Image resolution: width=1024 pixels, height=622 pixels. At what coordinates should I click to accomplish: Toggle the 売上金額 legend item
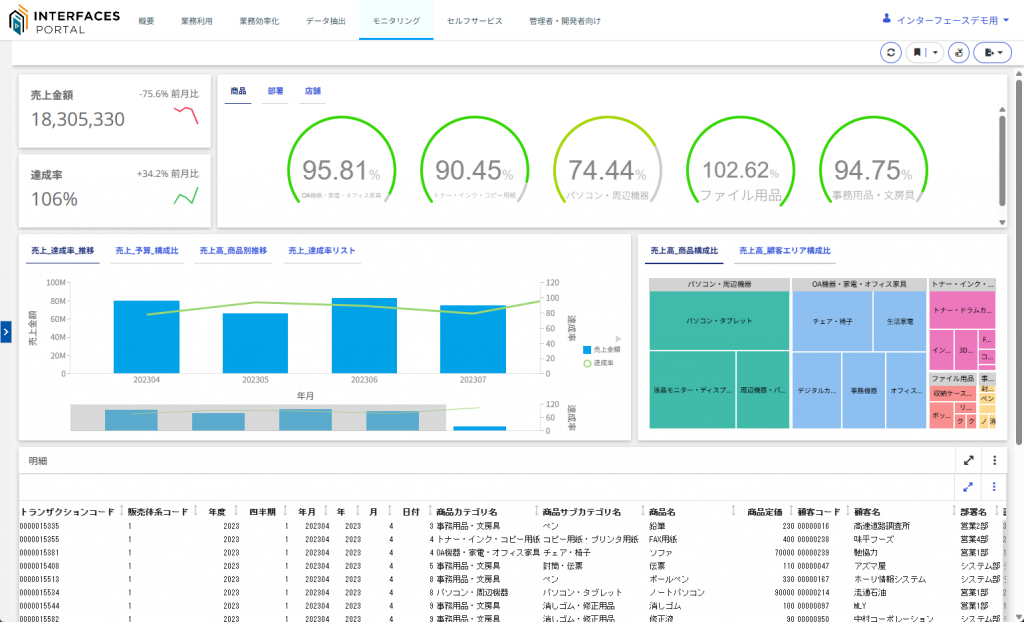tap(601, 350)
